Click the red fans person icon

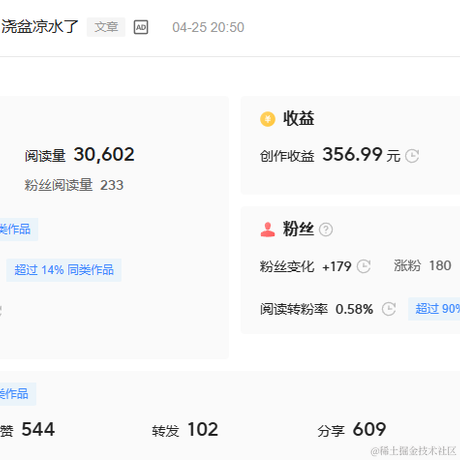pyautogui.click(x=268, y=229)
